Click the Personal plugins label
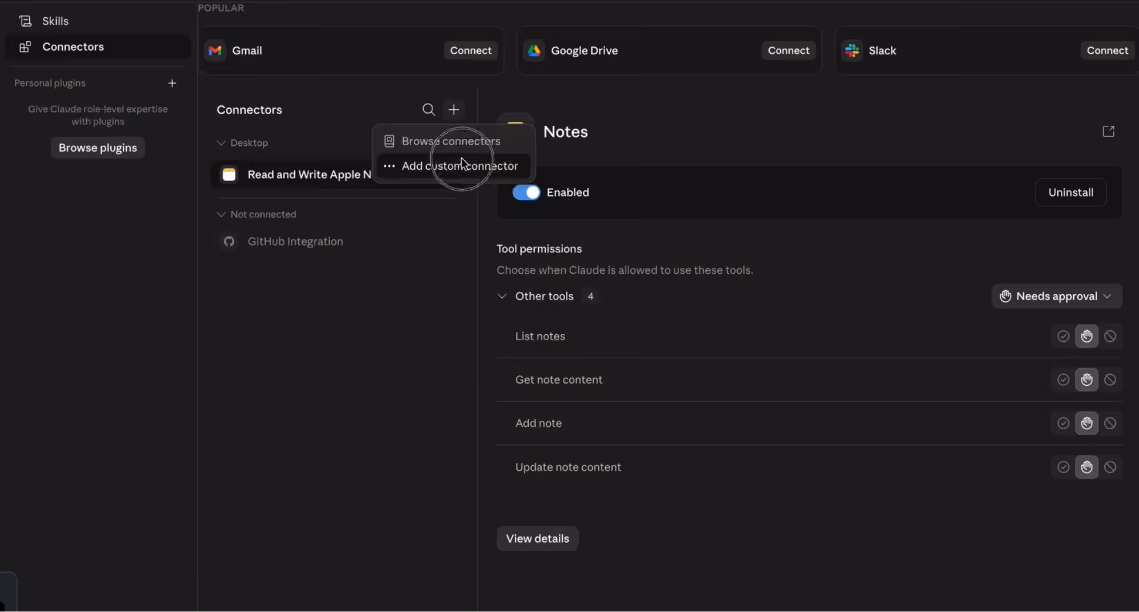 [x=50, y=83]
